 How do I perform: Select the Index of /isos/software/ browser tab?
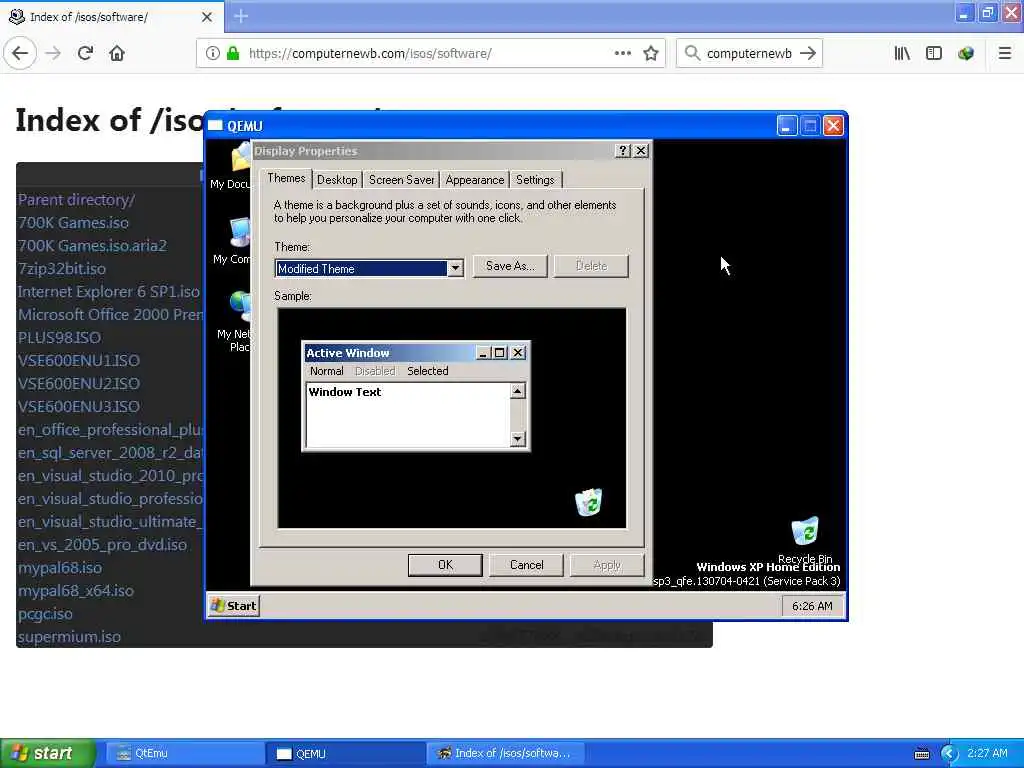[111, 17]
